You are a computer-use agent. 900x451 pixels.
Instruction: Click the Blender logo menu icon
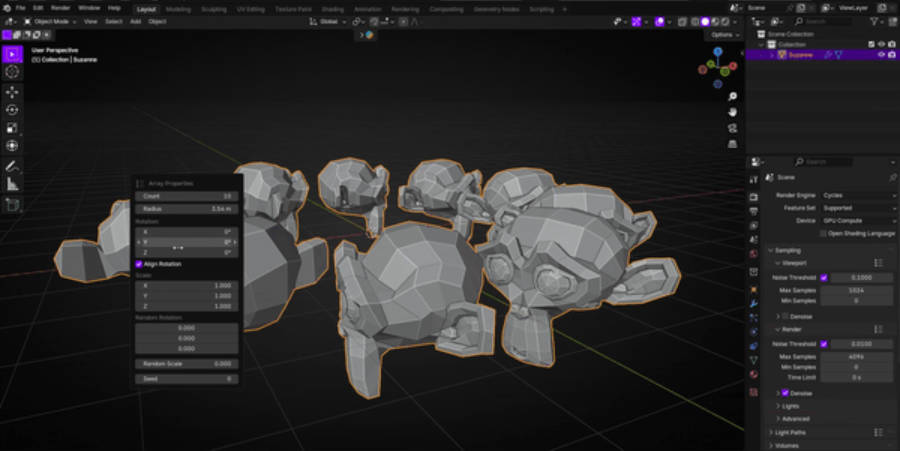click(x=7, y=8)
